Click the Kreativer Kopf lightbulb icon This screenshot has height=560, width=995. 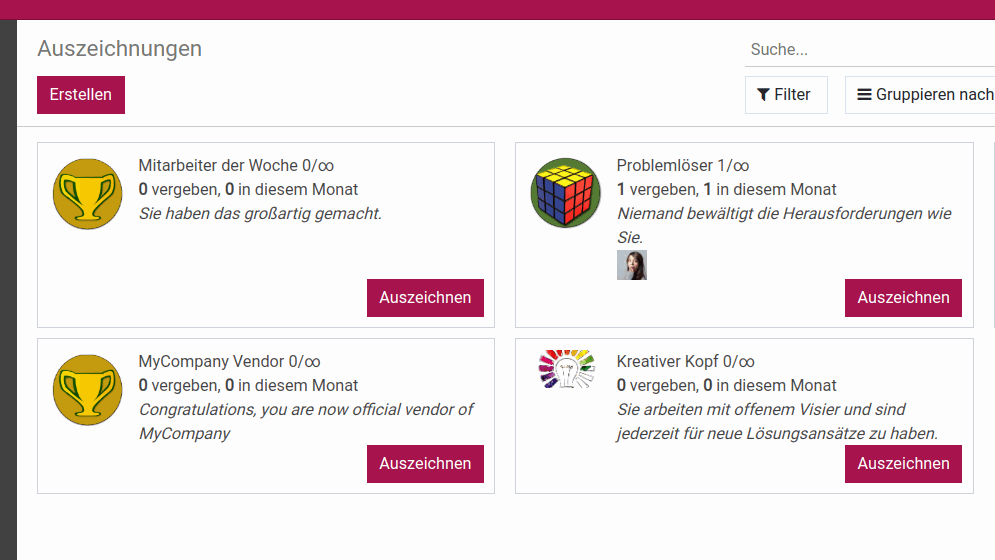[566, 369]
